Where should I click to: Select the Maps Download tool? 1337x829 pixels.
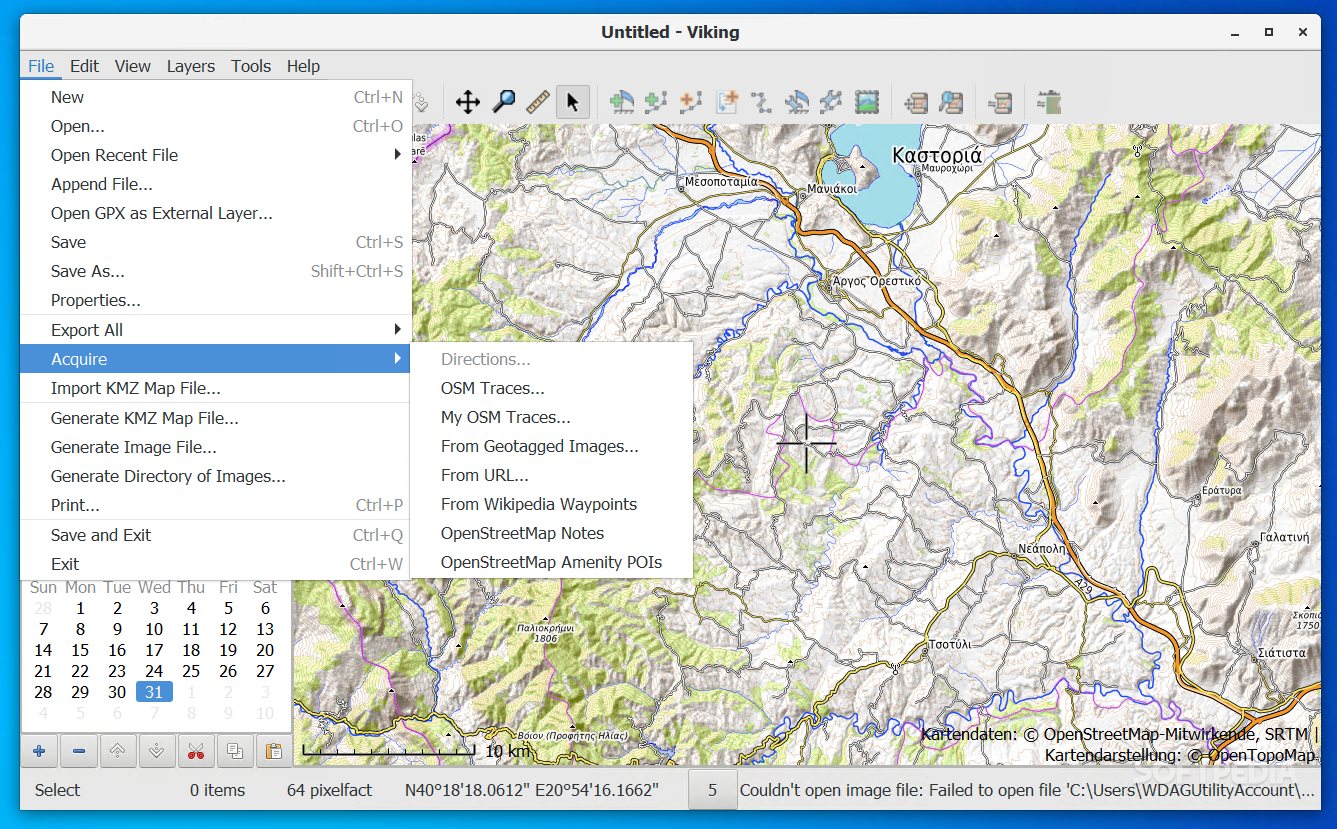point(999,101)
